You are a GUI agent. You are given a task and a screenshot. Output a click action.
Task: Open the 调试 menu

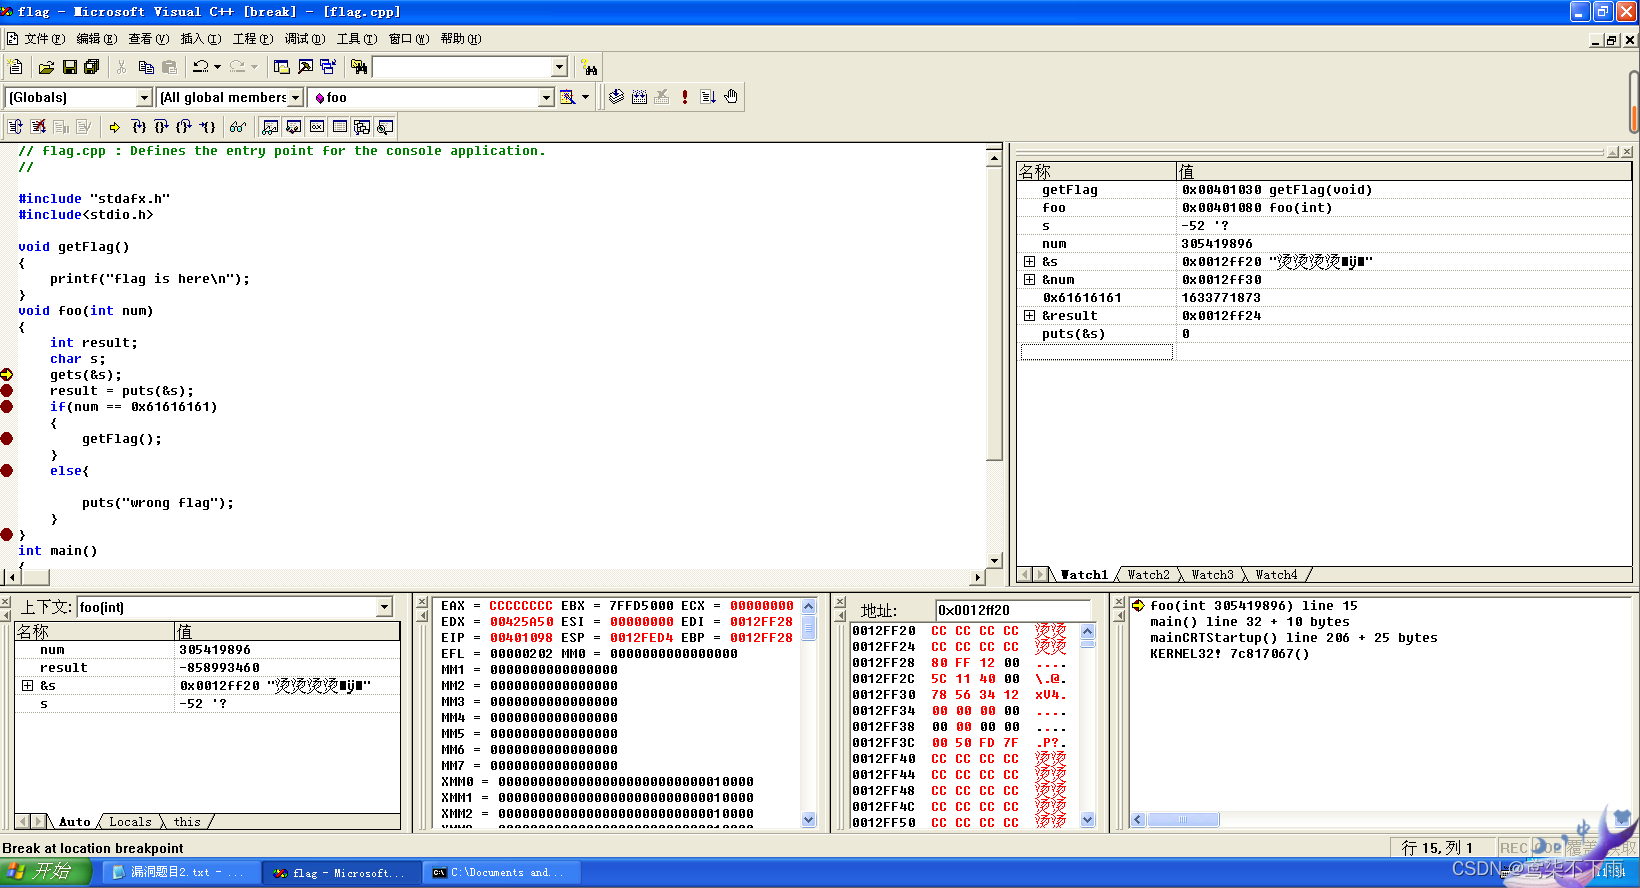coord(304,39)
